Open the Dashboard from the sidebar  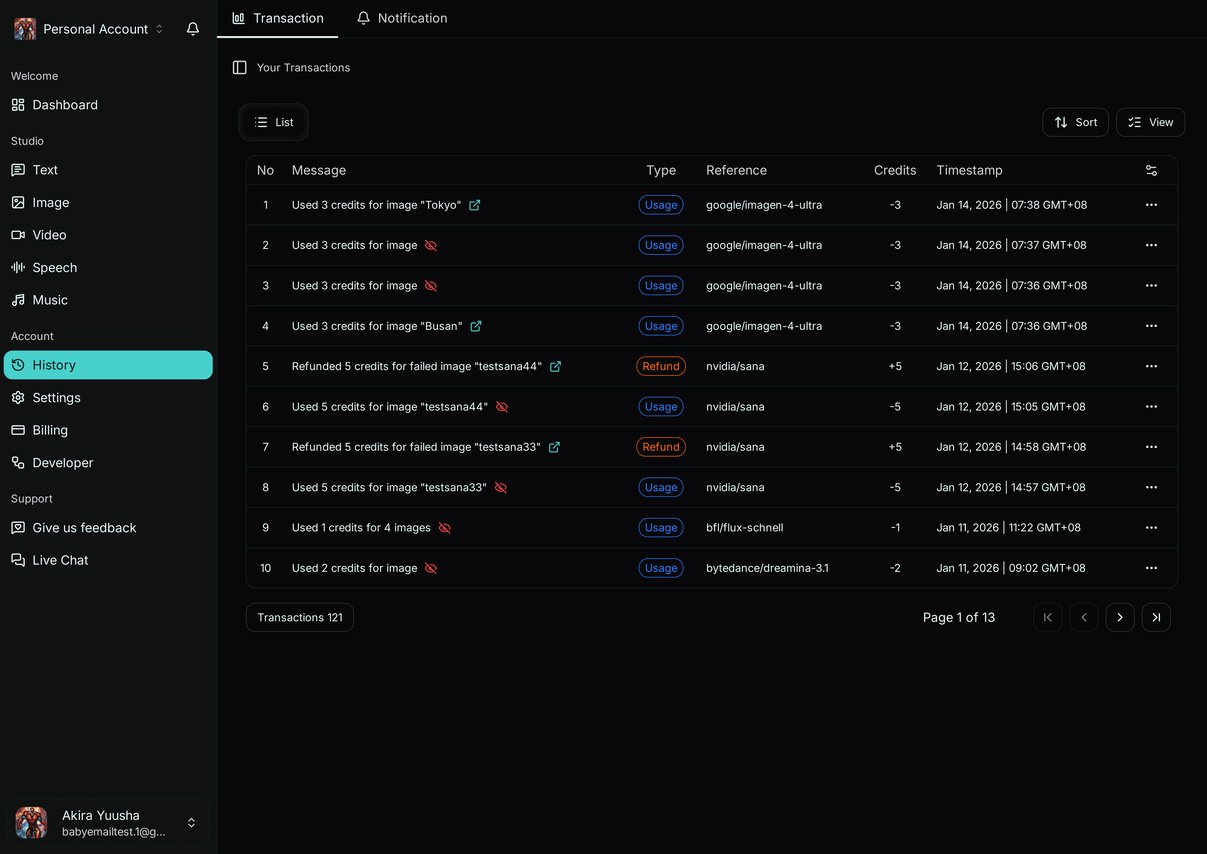point(65,104)
